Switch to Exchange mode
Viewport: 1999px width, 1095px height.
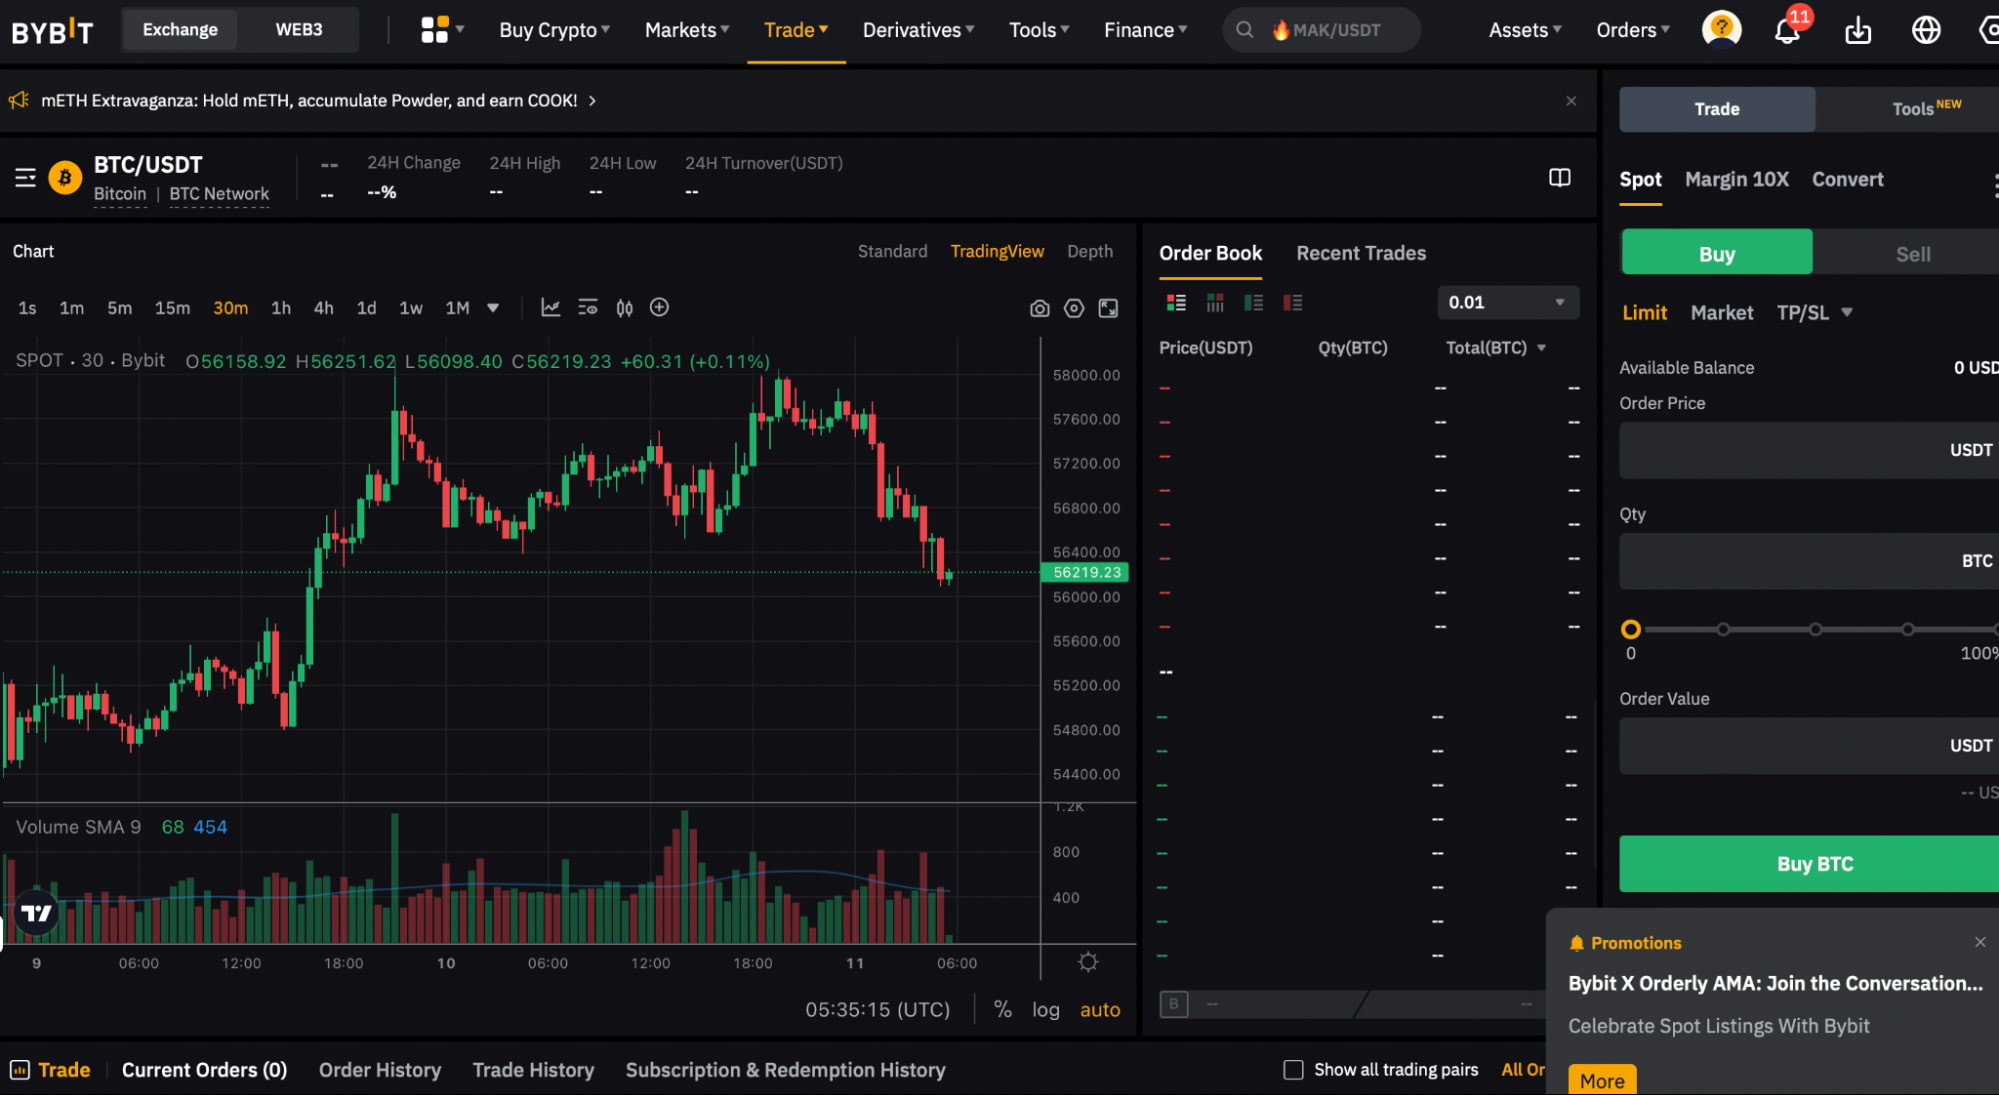tap(180, 30)
